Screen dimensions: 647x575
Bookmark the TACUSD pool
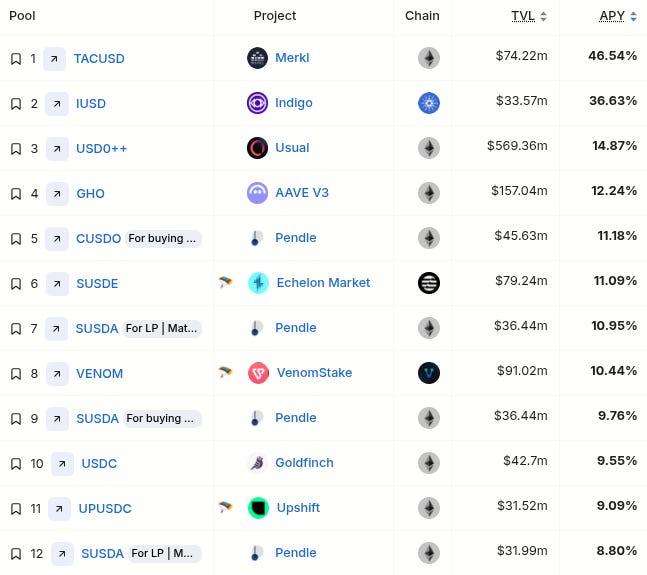coord(16,59)
